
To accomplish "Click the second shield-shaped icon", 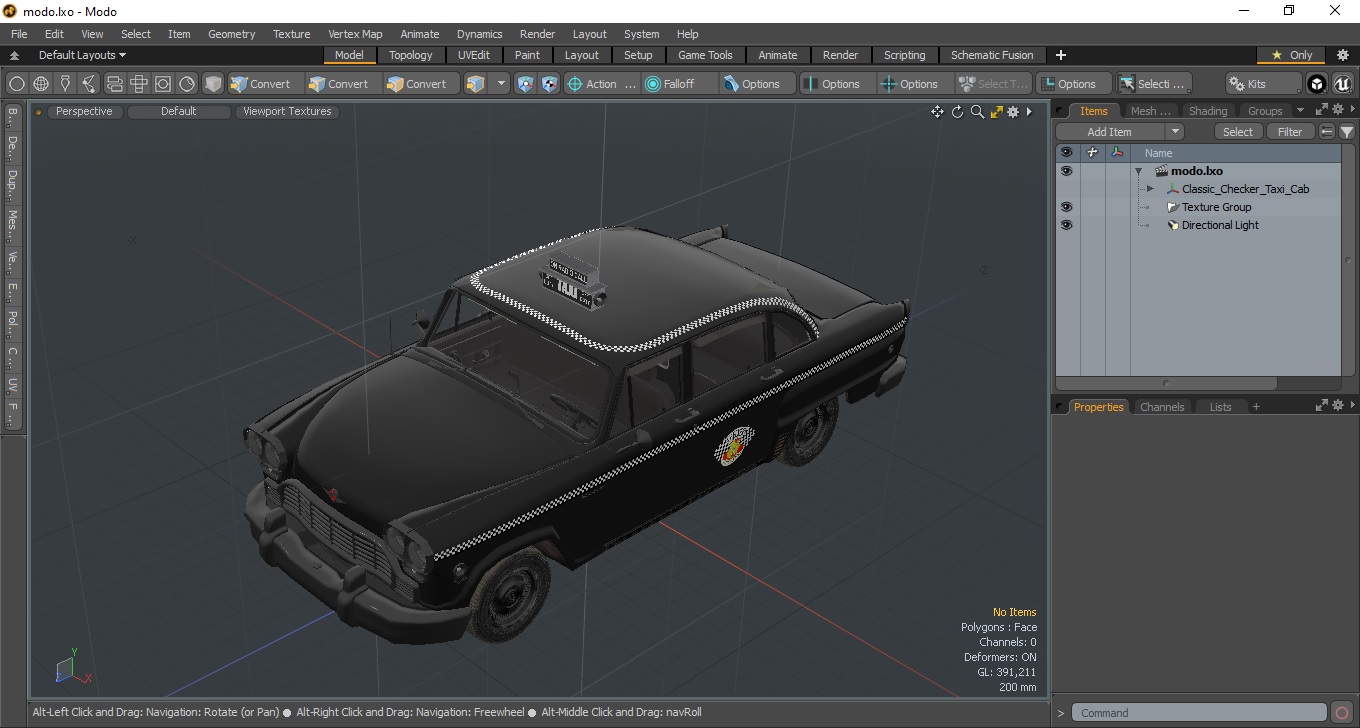I will point(549,84).
